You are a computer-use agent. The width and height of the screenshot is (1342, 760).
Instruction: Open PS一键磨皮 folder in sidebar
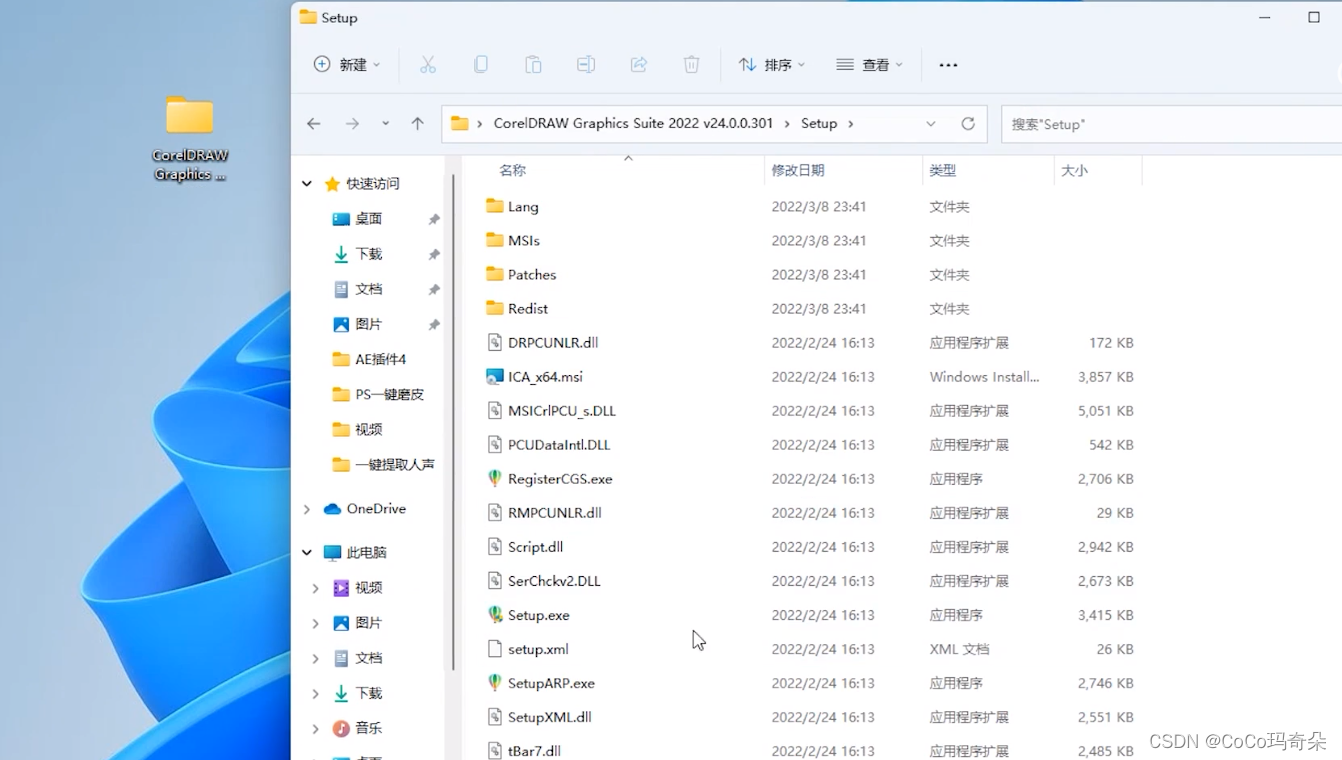point(378,394)
